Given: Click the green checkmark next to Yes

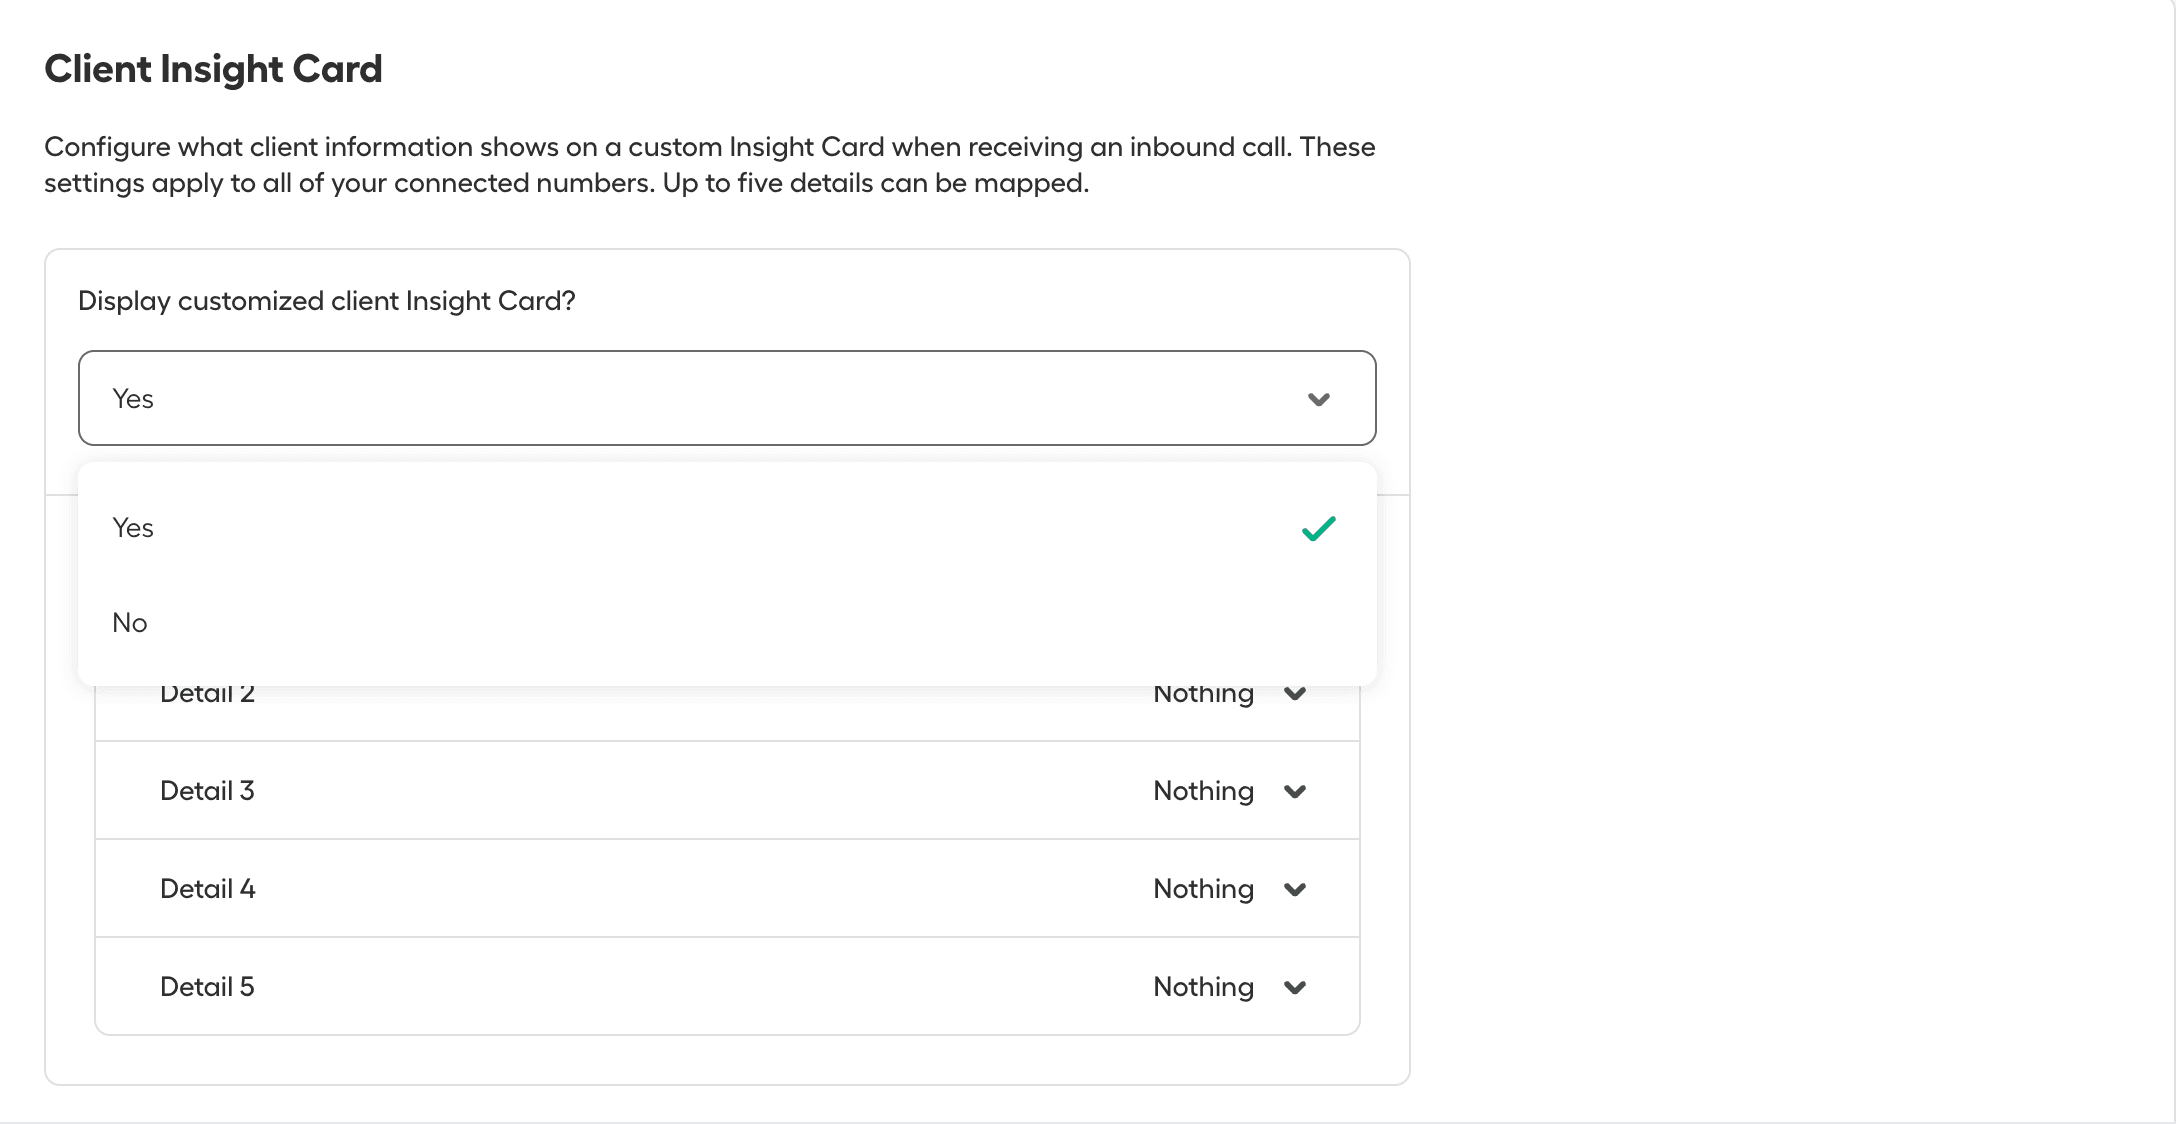Looking at the screenshot, I should point(1318,528).
